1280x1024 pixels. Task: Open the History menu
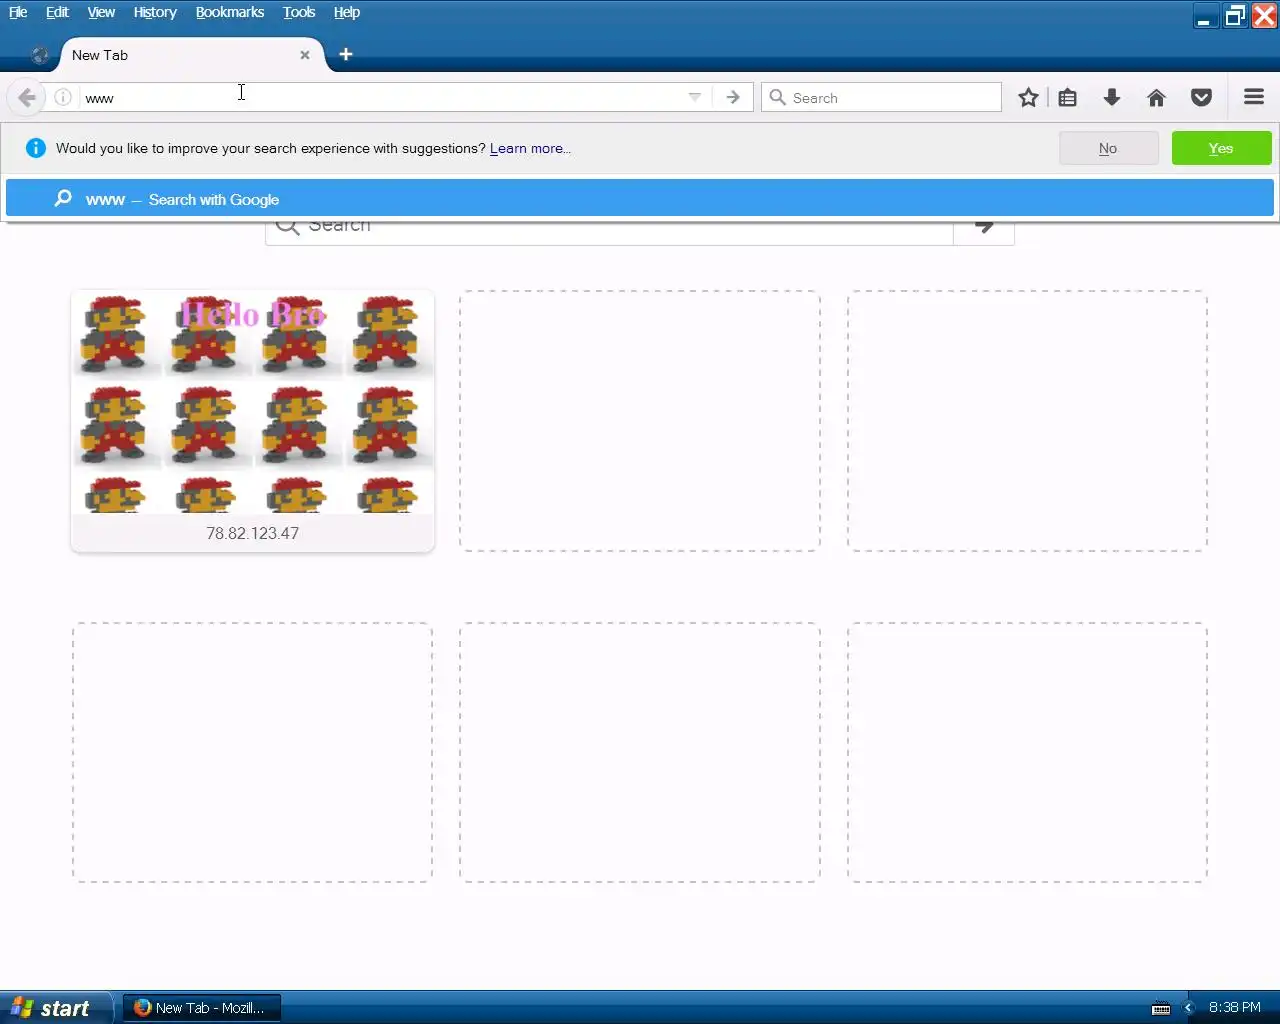(155, 12)
